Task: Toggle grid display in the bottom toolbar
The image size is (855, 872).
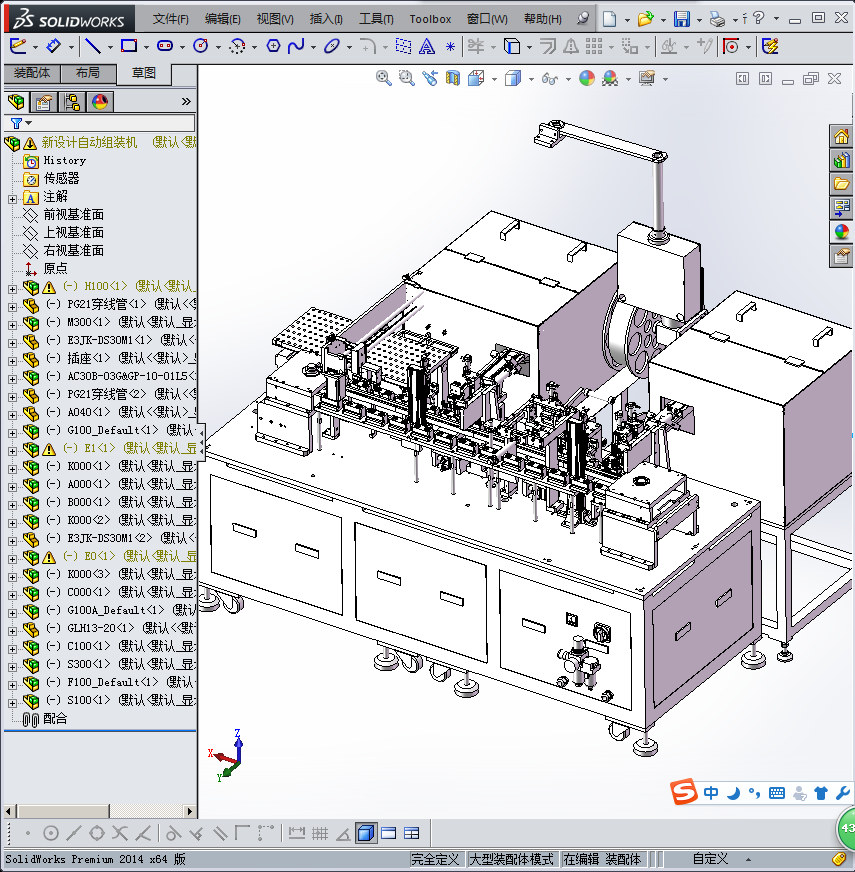Action: tap(320, 833)
